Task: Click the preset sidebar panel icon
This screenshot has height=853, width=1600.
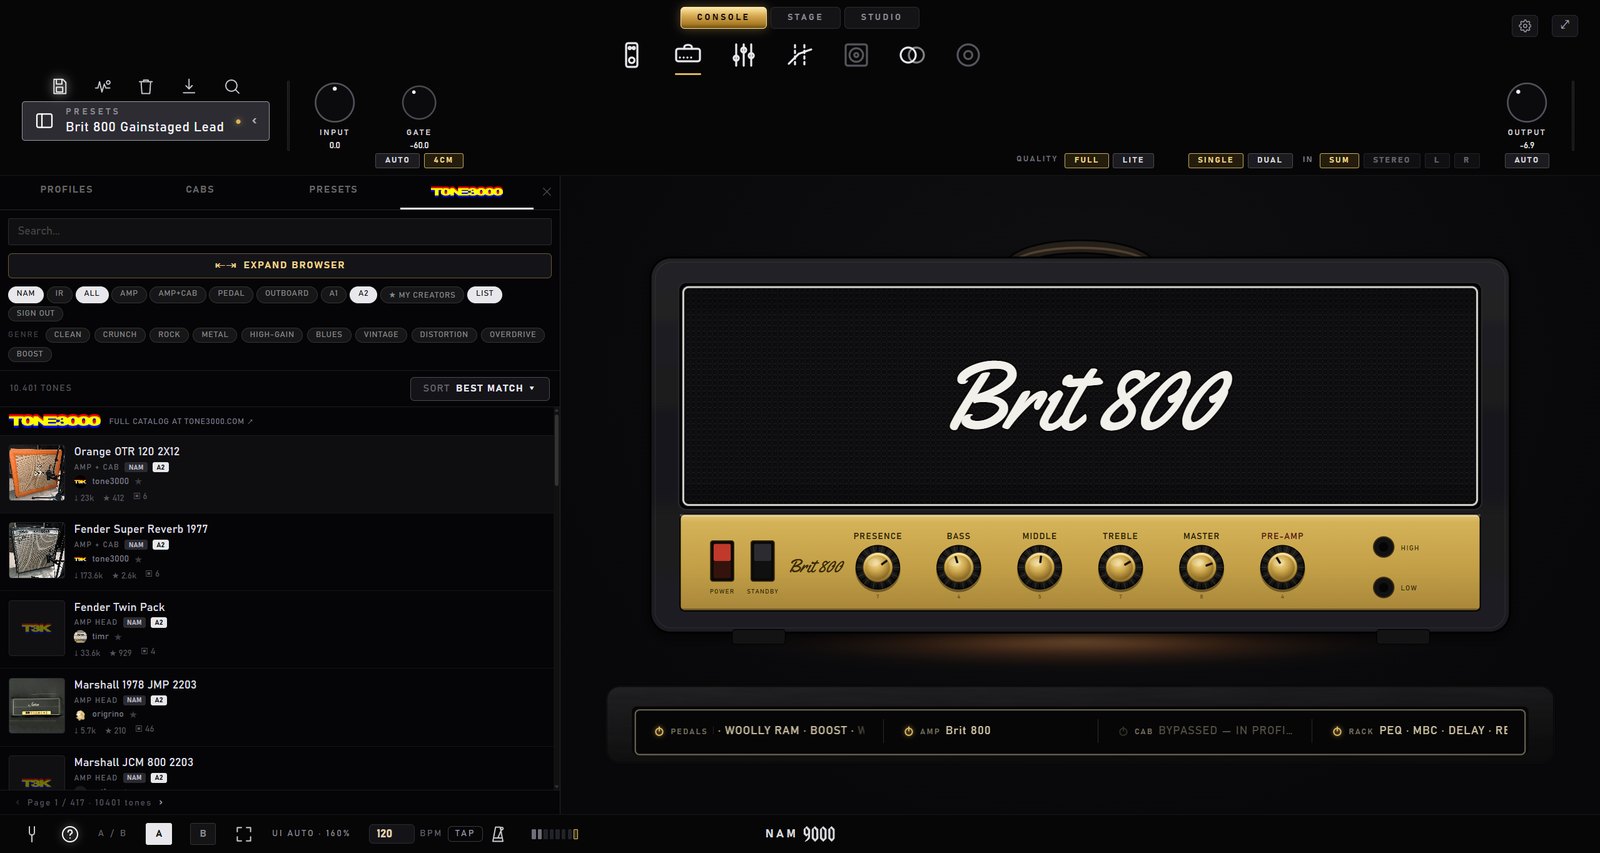Action: pos(44,121)
